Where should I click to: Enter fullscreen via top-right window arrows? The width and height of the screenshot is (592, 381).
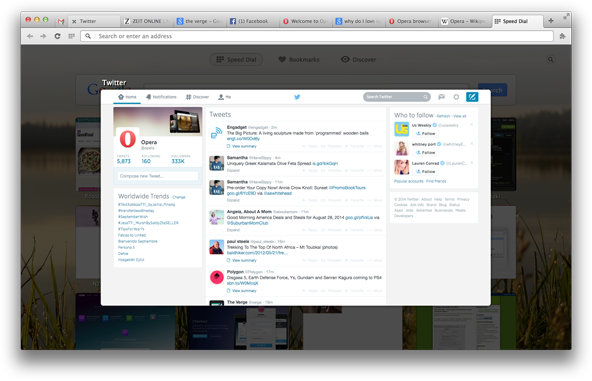pos(566,16)
